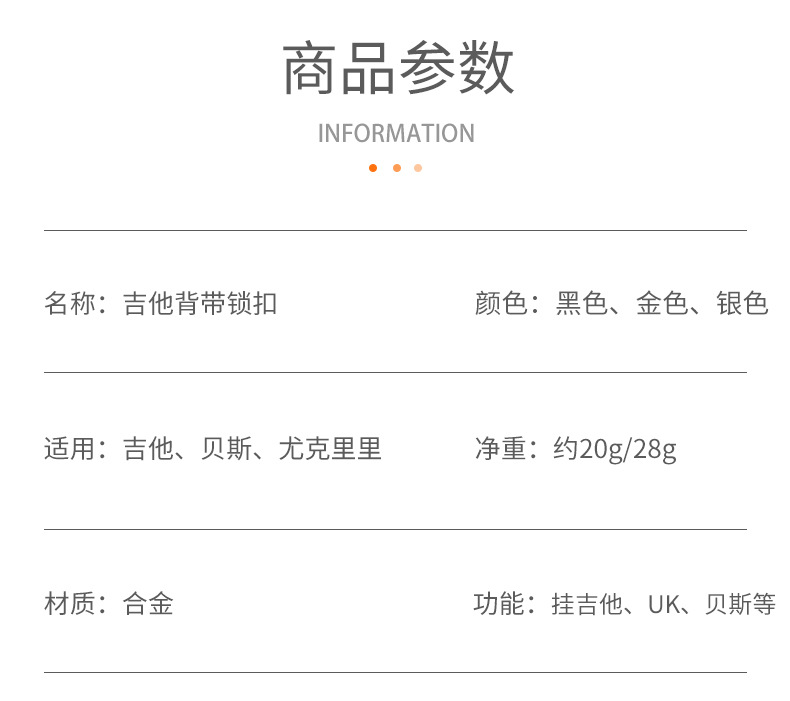Select the 净重 label
Screen dimensions: 790x701
pos(500,449)
